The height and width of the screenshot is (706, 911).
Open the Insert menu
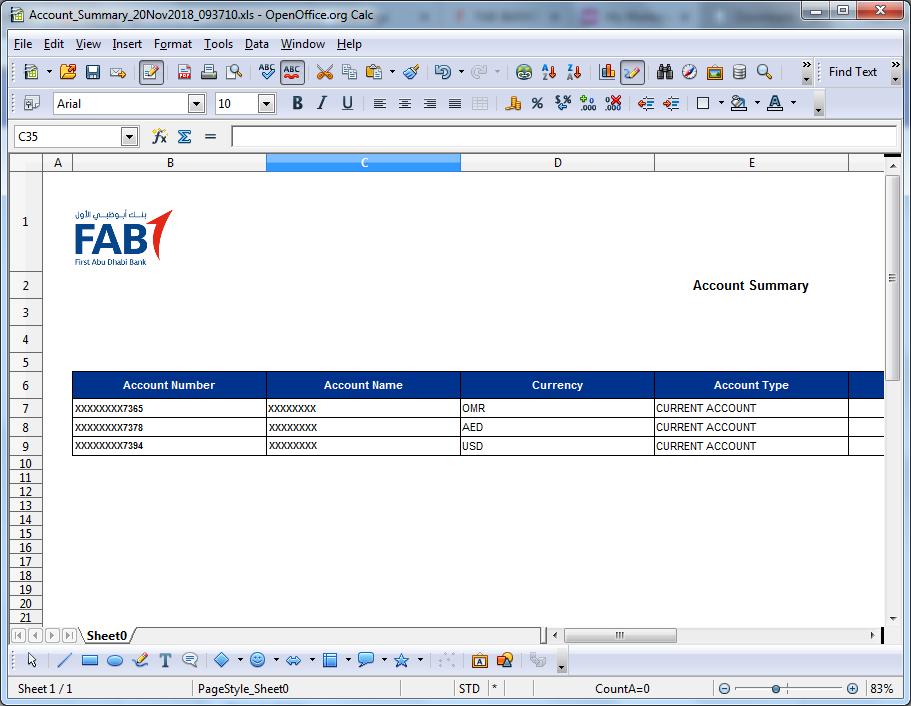[x=127, y=44]
